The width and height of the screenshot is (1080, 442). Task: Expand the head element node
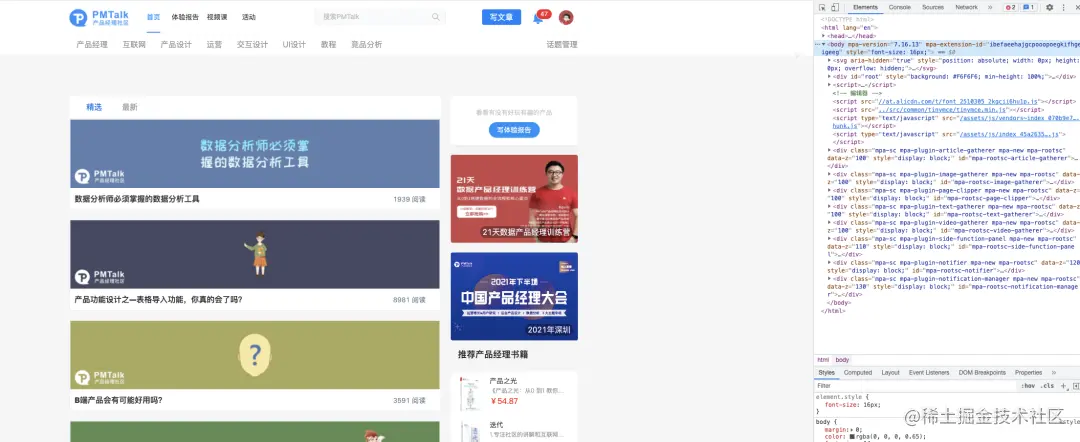click(x=824, y=36)
